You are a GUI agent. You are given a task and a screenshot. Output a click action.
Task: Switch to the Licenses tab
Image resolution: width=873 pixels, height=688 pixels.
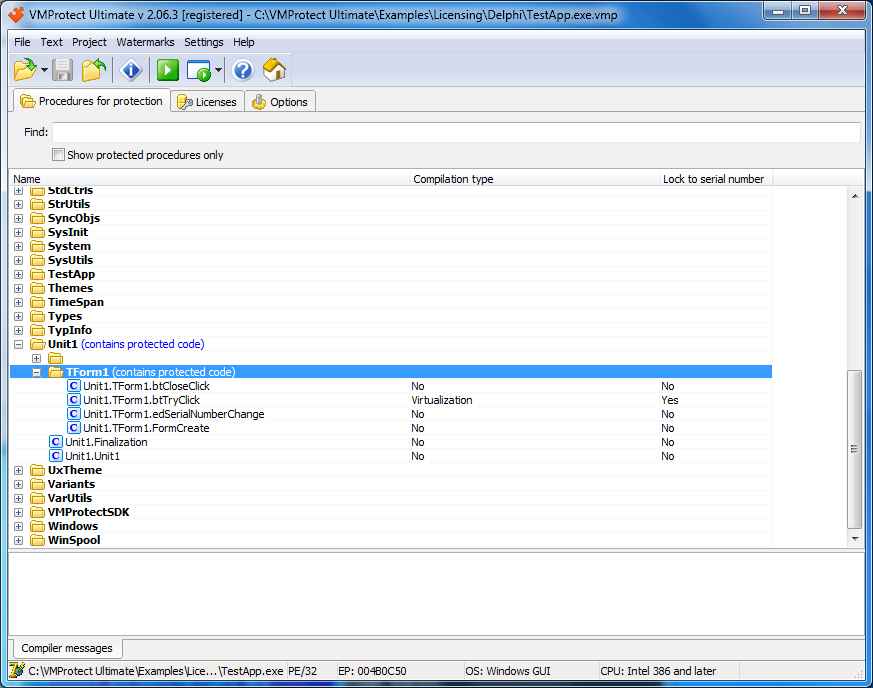pos(207,102)
